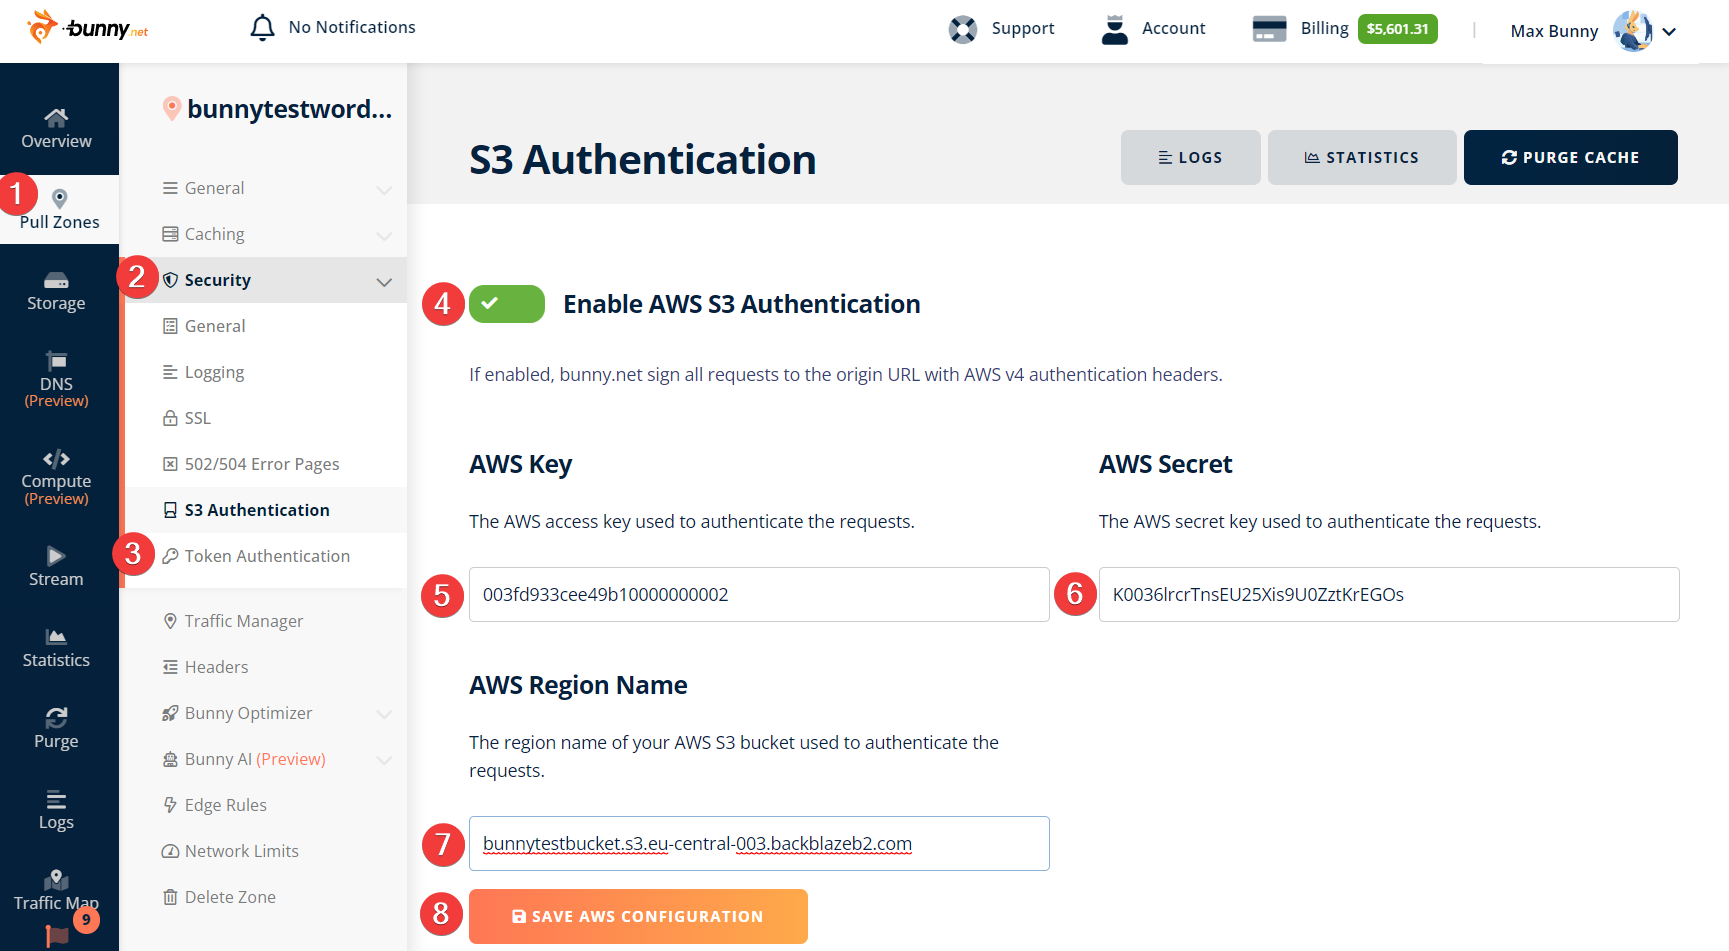Select S3 Authentication menu item

coord(266,510)
